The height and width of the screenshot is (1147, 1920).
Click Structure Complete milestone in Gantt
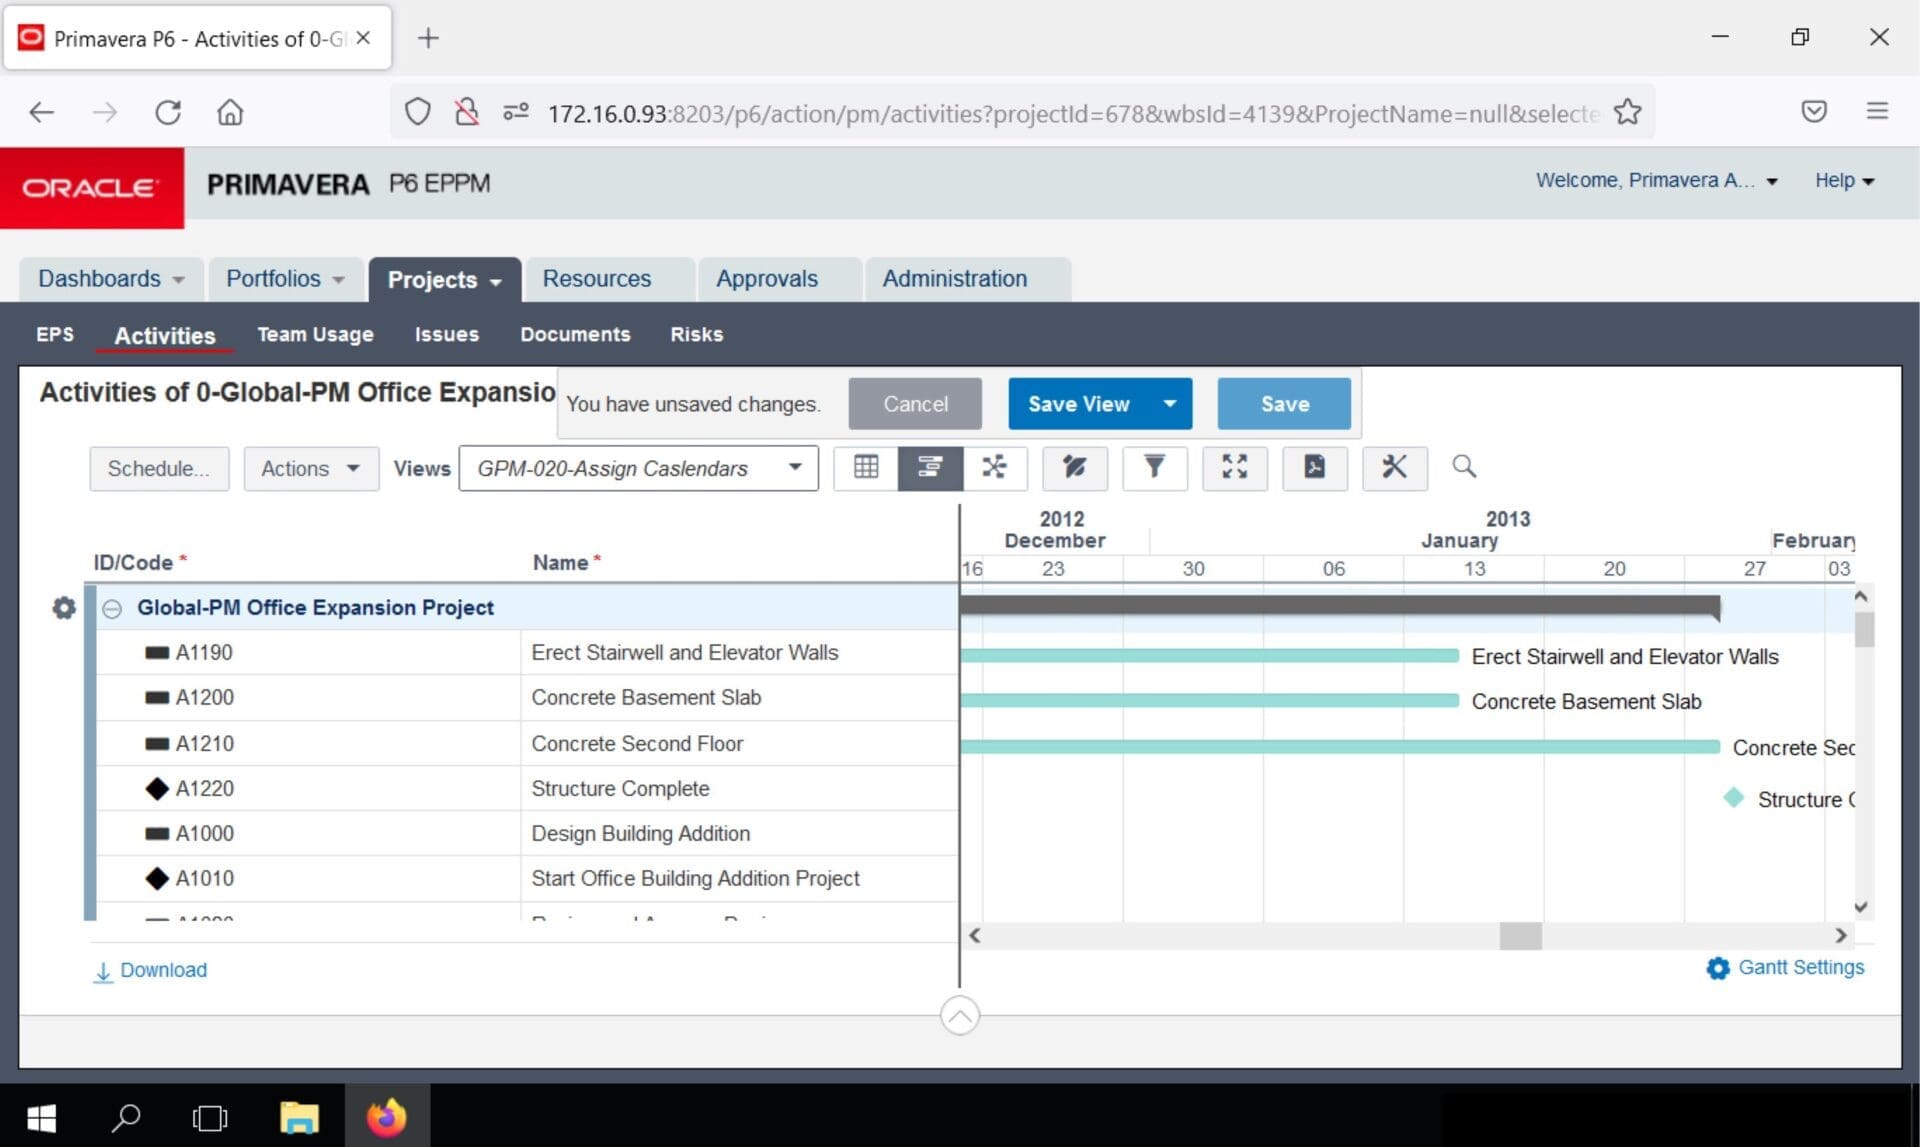[1734, 798]
